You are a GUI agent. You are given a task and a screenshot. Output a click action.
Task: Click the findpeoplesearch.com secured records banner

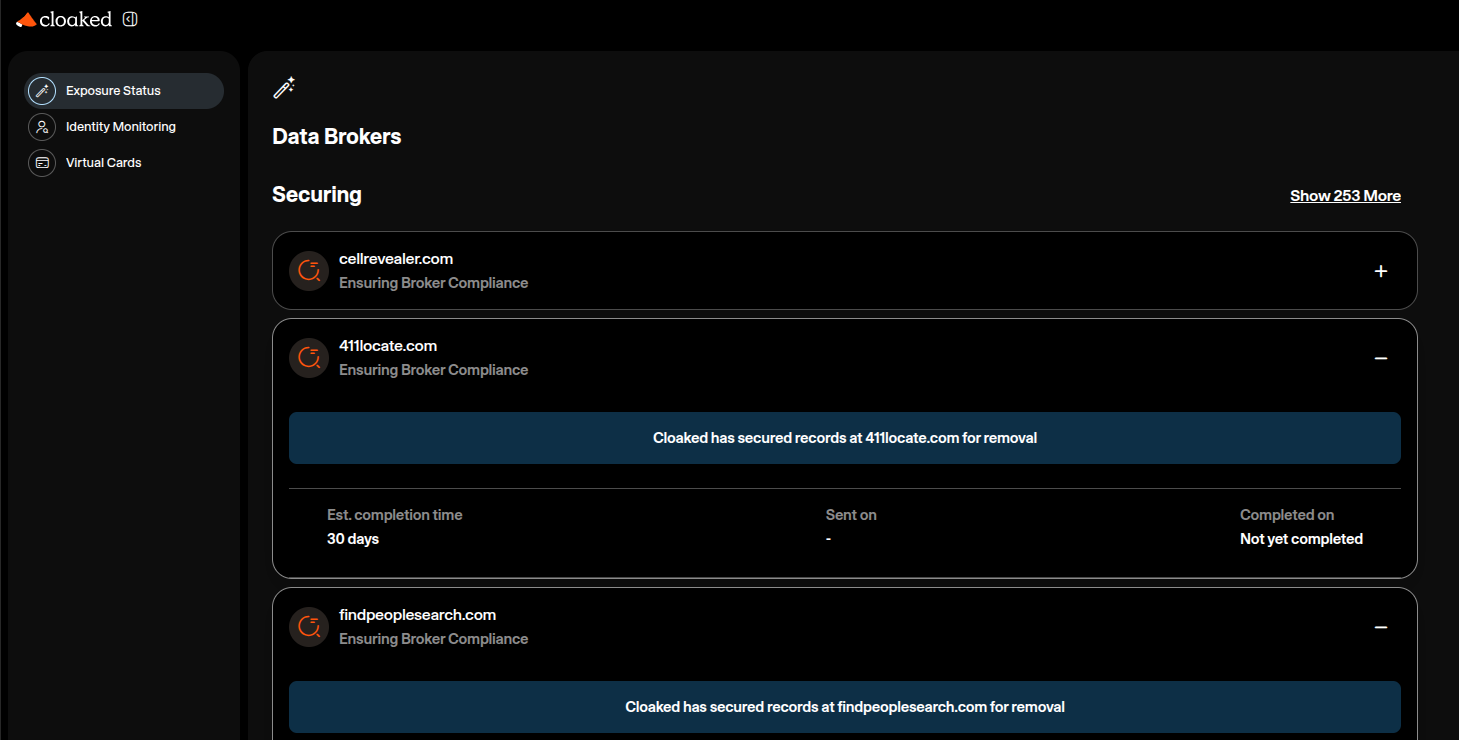[x=845, y=707]
